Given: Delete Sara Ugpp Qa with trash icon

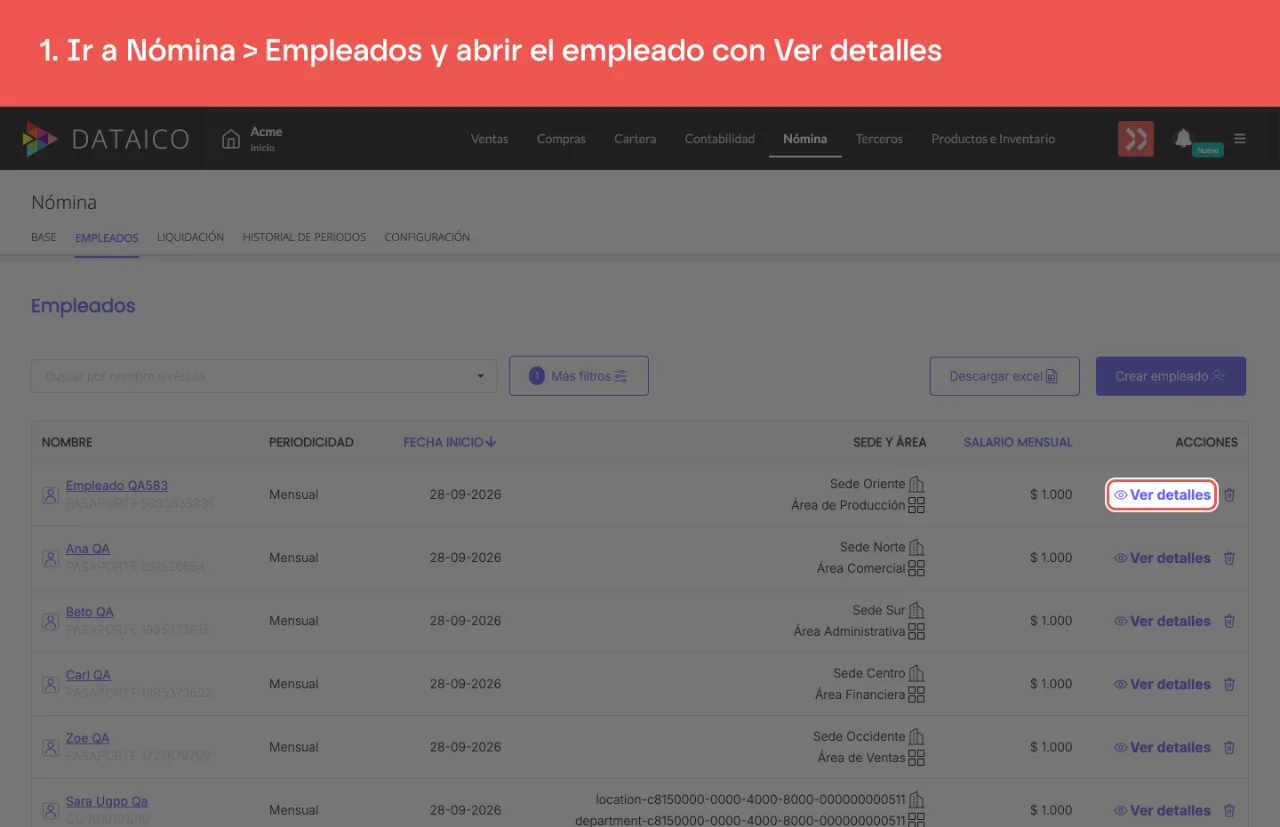Looking at the screenshot, I should (x=1230, y=810).
